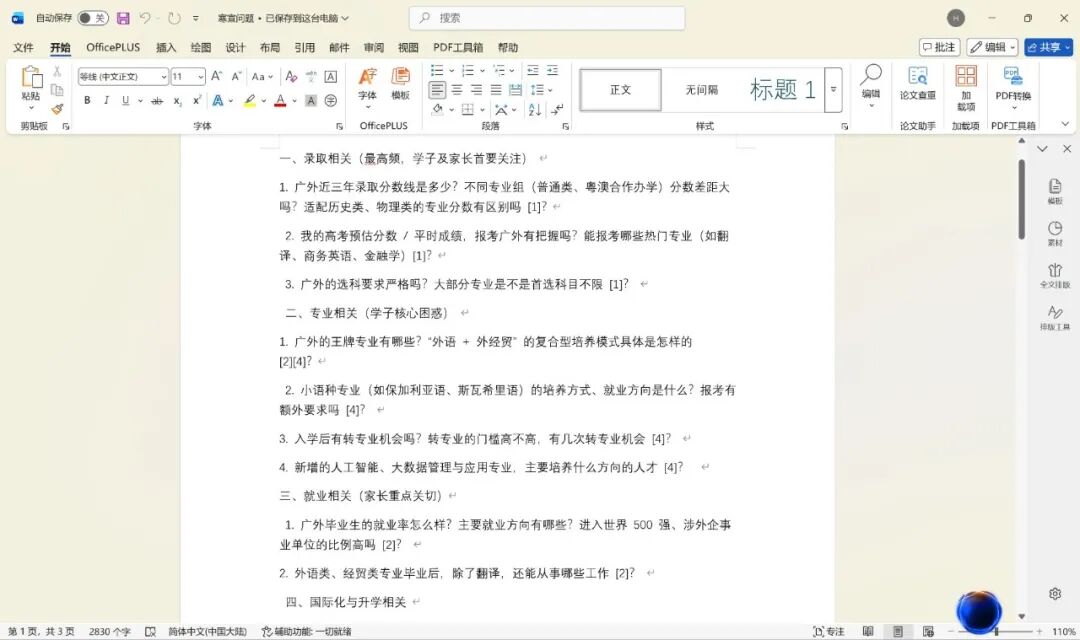Expand the styles gallery more arrow
1080x640 pixels.
click(x=833, y=90)
